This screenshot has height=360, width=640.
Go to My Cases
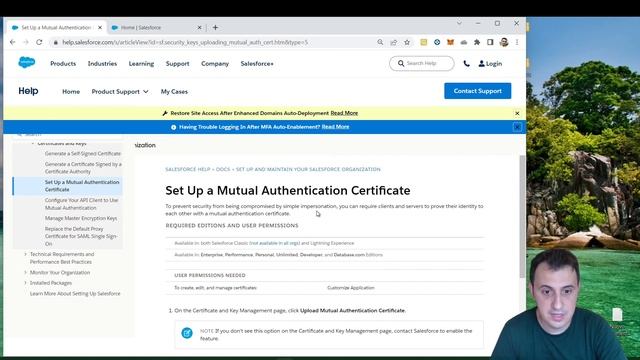(x=174, y=91)
